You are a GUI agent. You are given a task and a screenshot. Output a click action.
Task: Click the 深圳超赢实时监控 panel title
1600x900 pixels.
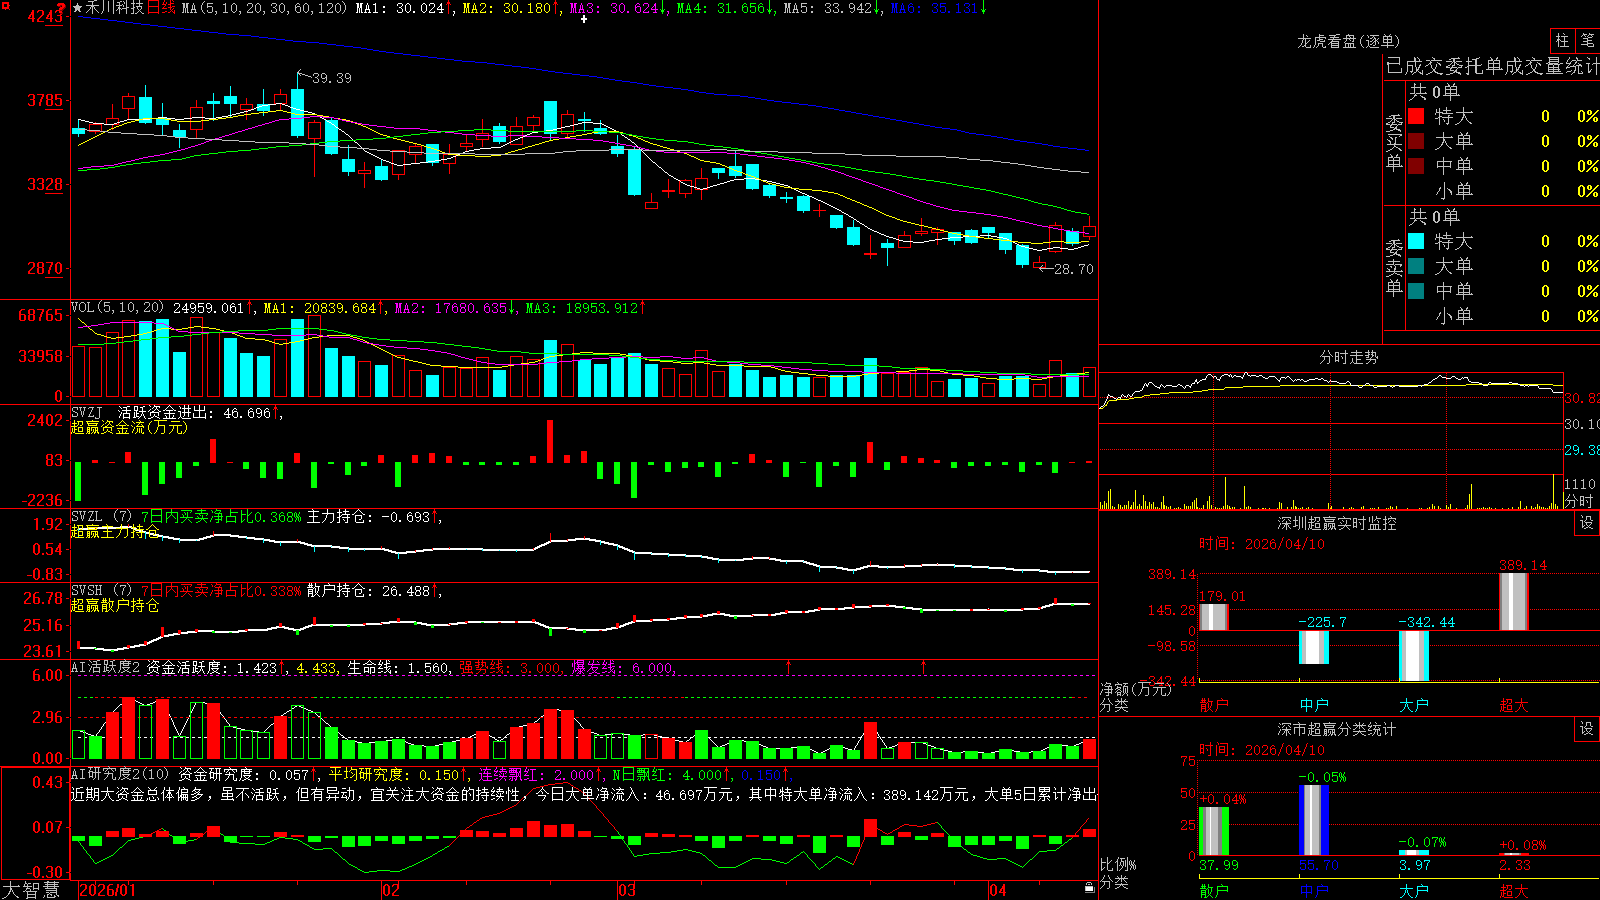(x=1336, y=523)
